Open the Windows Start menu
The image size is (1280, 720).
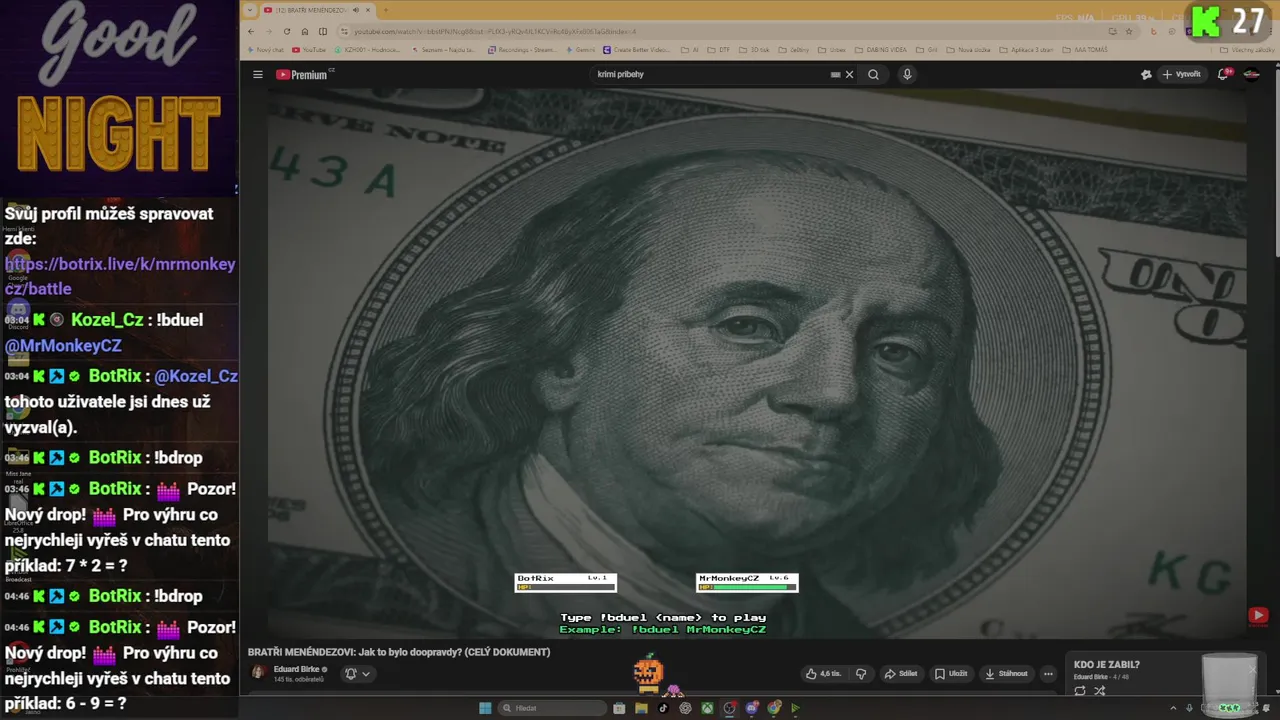(485, 708)
